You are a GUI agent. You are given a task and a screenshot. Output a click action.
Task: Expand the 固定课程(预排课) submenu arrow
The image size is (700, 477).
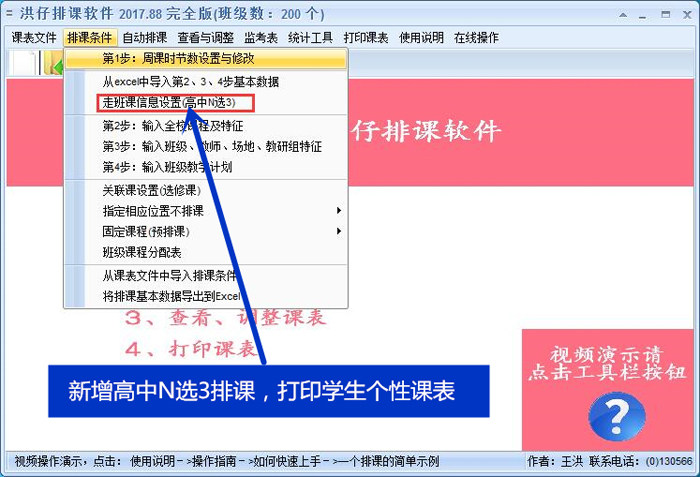339,231
